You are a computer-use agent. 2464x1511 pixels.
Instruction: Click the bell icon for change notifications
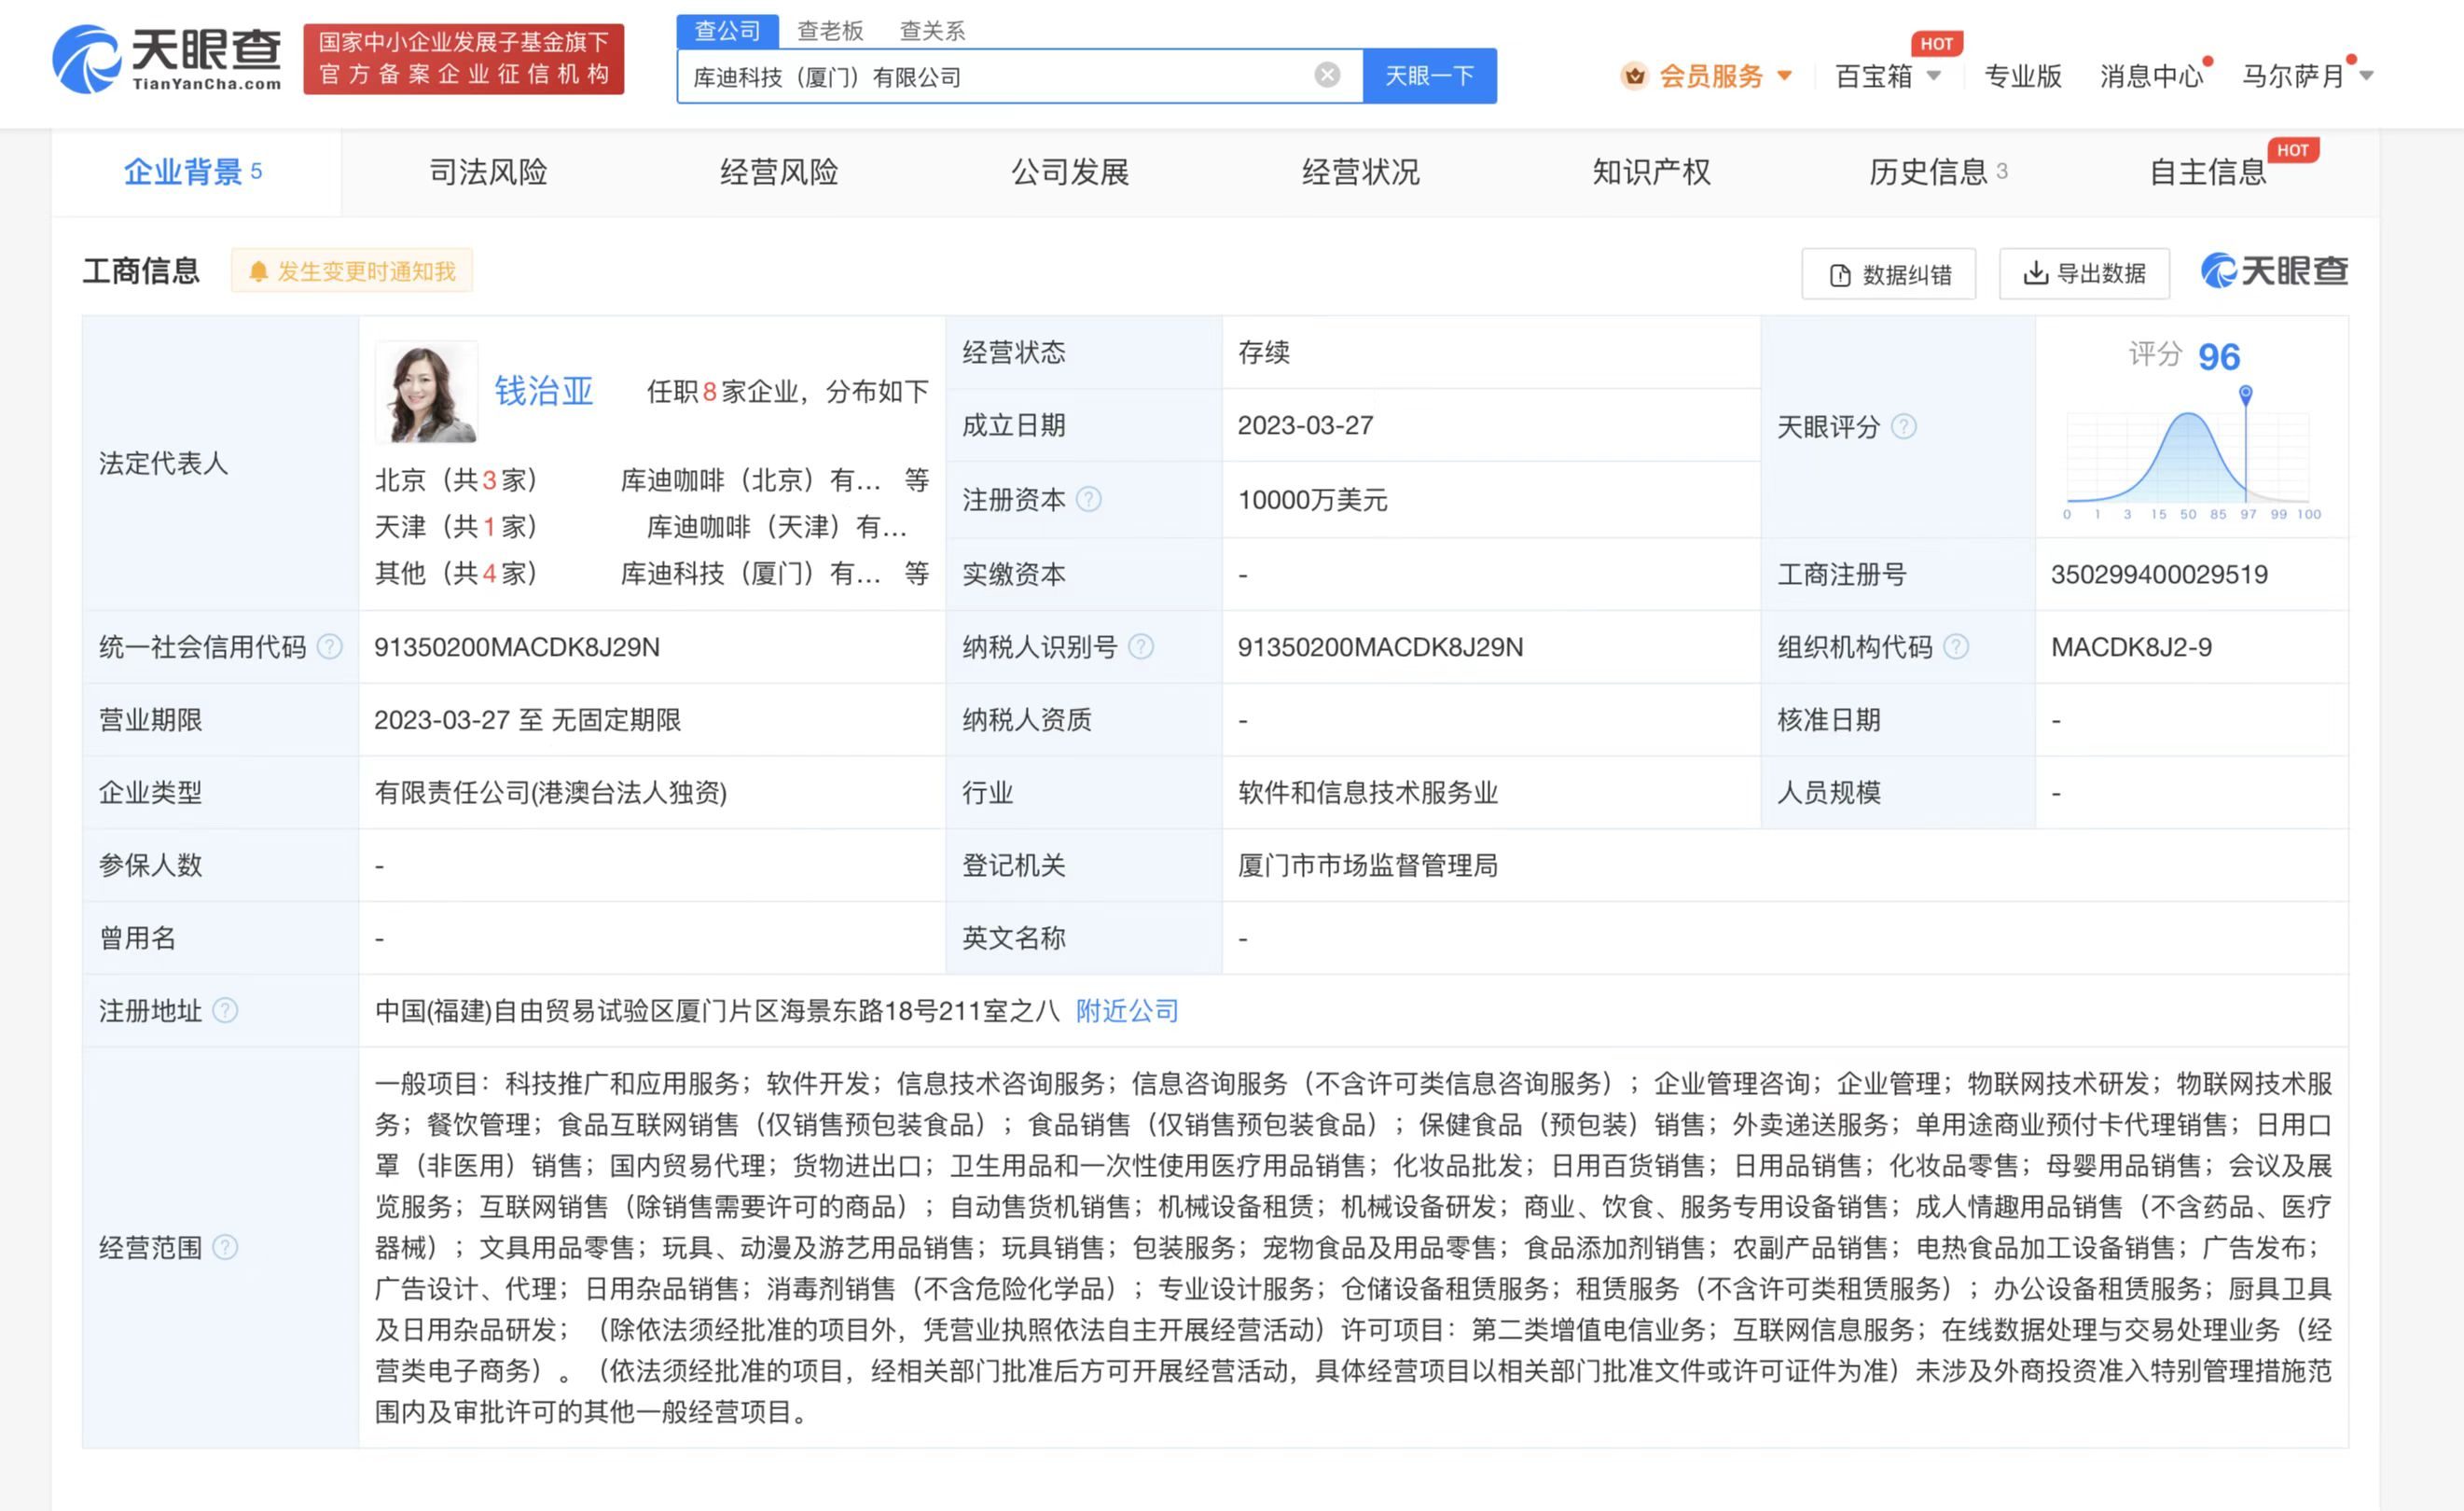(x=259, y=270)
